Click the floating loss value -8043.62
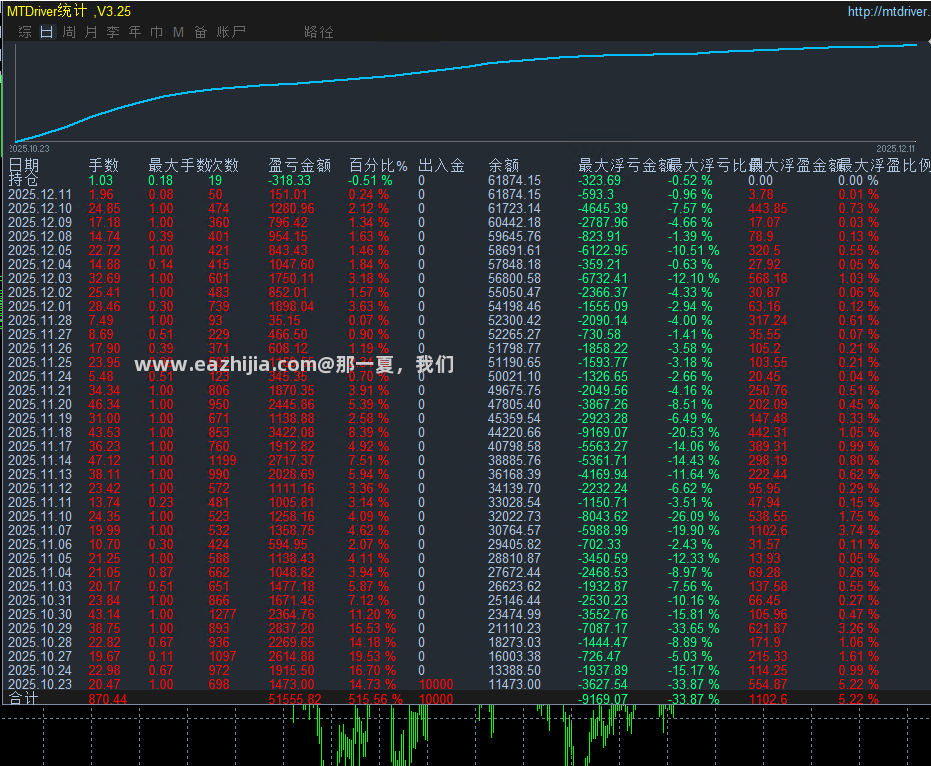931x766 pixels. [x=603, y=517]
